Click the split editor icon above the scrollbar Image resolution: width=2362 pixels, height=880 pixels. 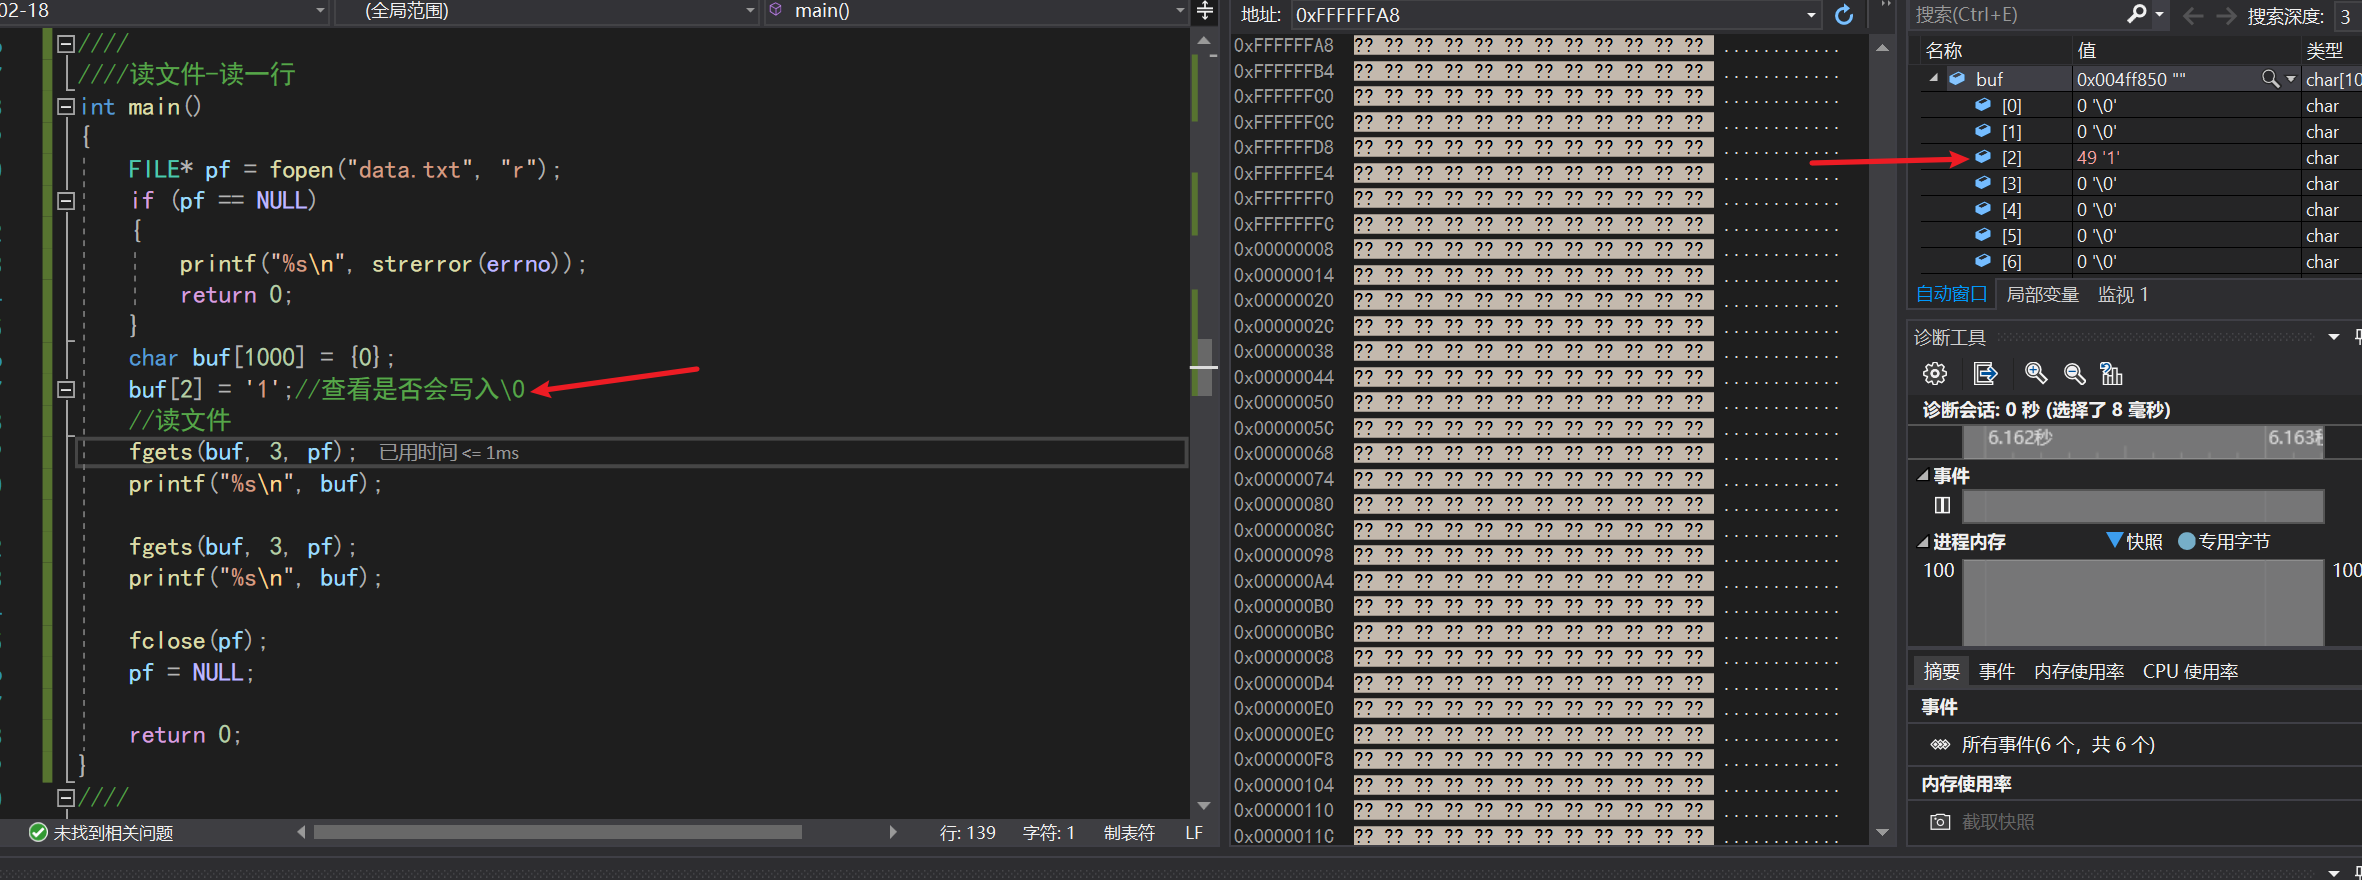click(x=1205, y=11)
